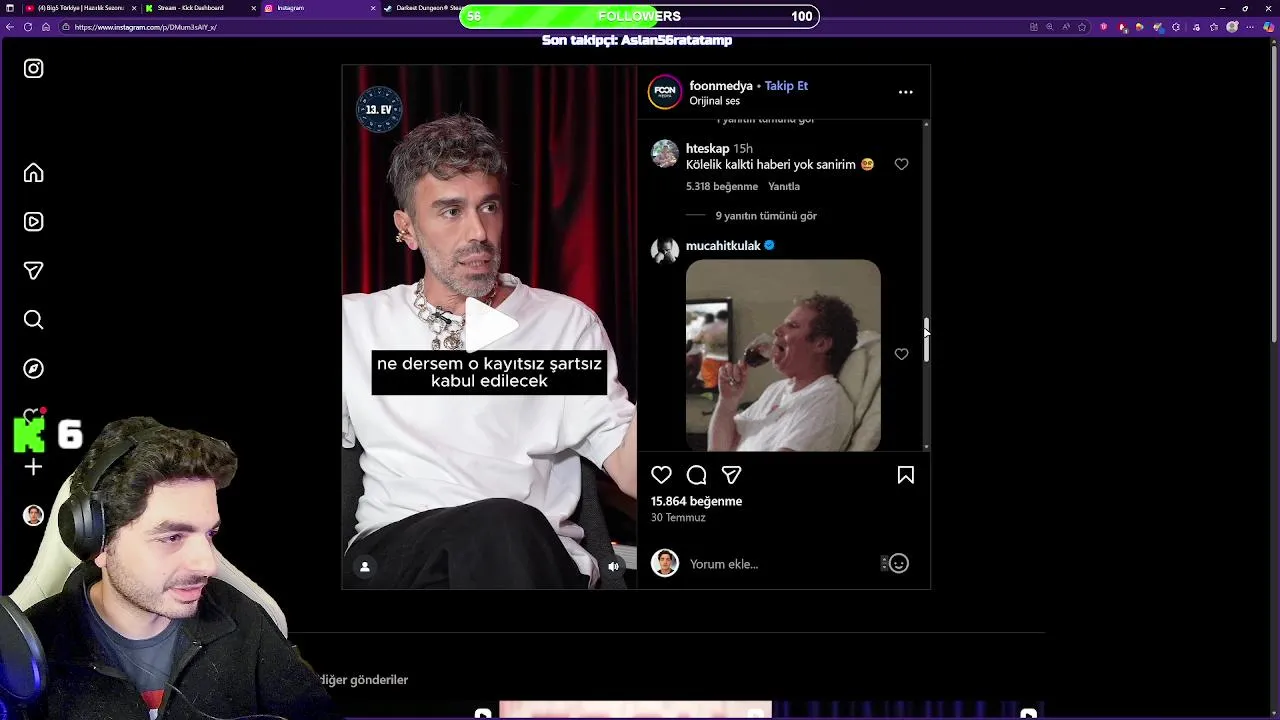Open browser zoom magnifier icon

(1050, 27)
